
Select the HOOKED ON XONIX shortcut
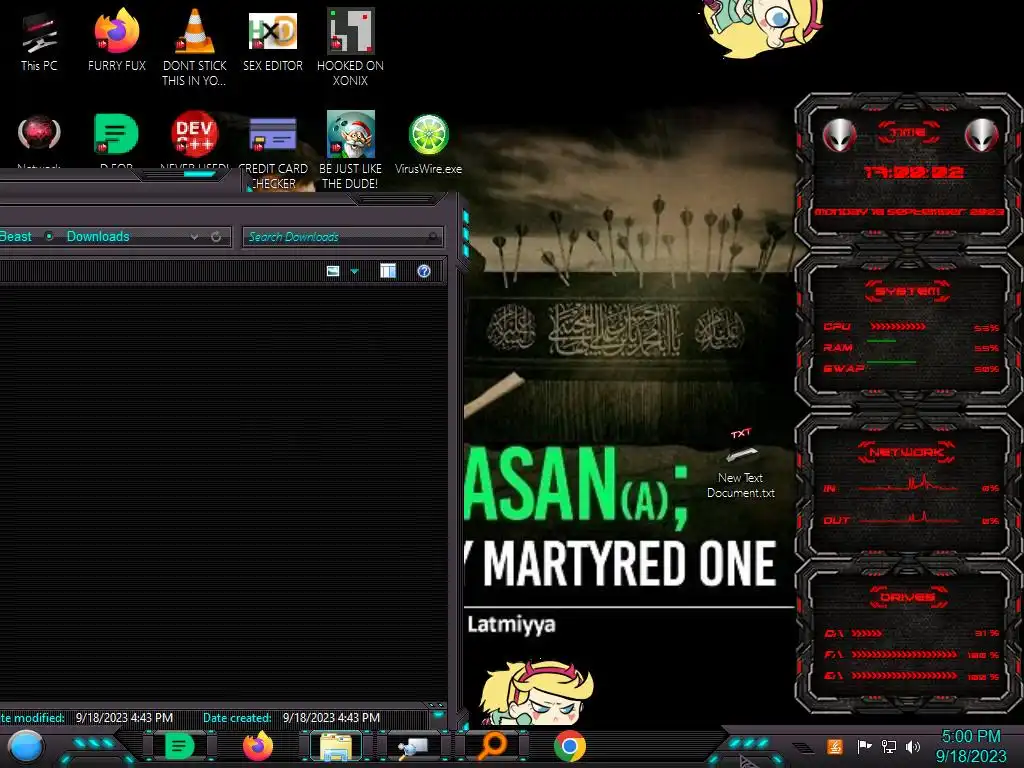351,48
